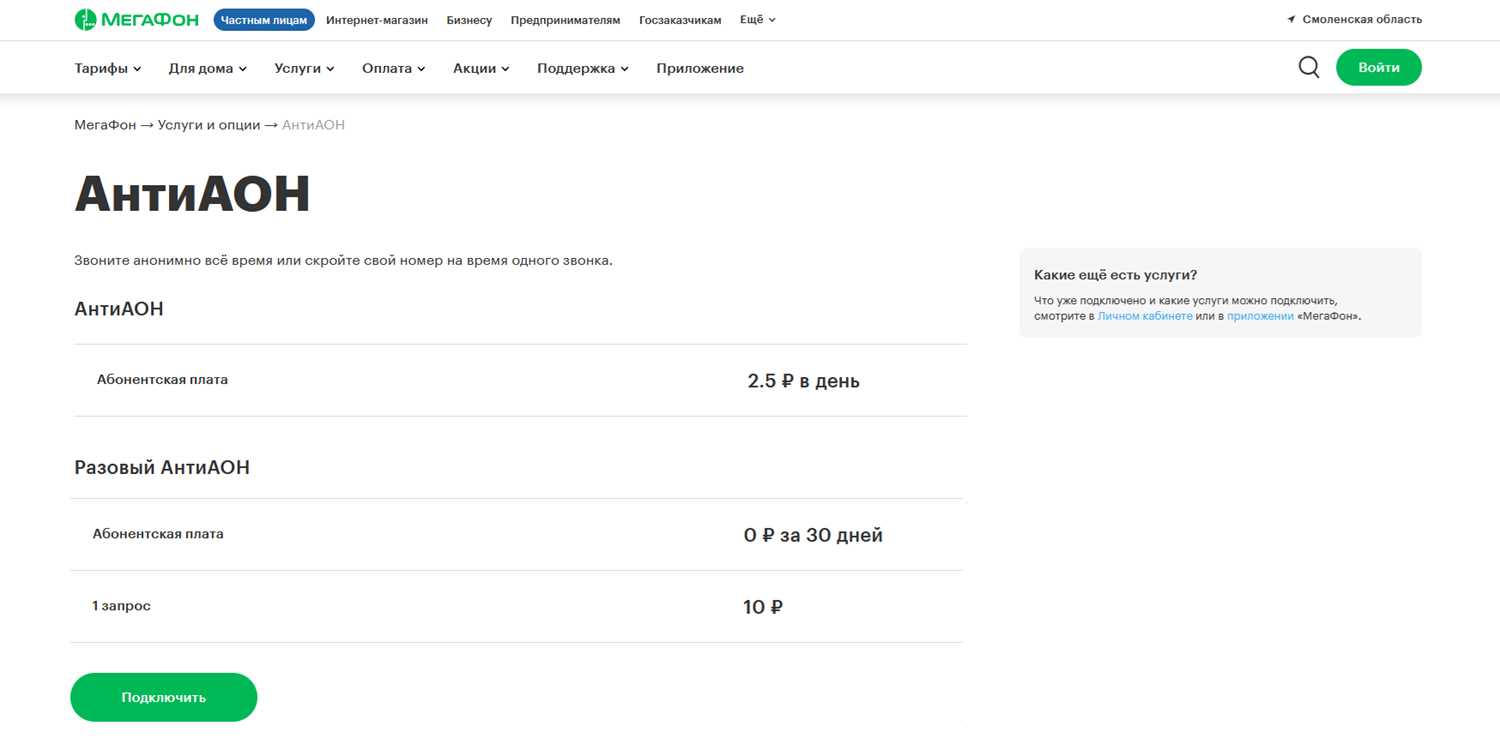Go to Интернет-магазин
Image resolution: width=1500 pixels, height=738 pixels.
coord(377,20)
